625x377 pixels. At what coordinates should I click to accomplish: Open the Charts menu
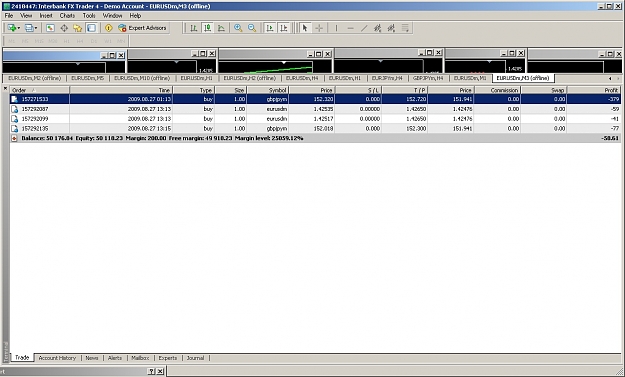click(x=67, y=16)
